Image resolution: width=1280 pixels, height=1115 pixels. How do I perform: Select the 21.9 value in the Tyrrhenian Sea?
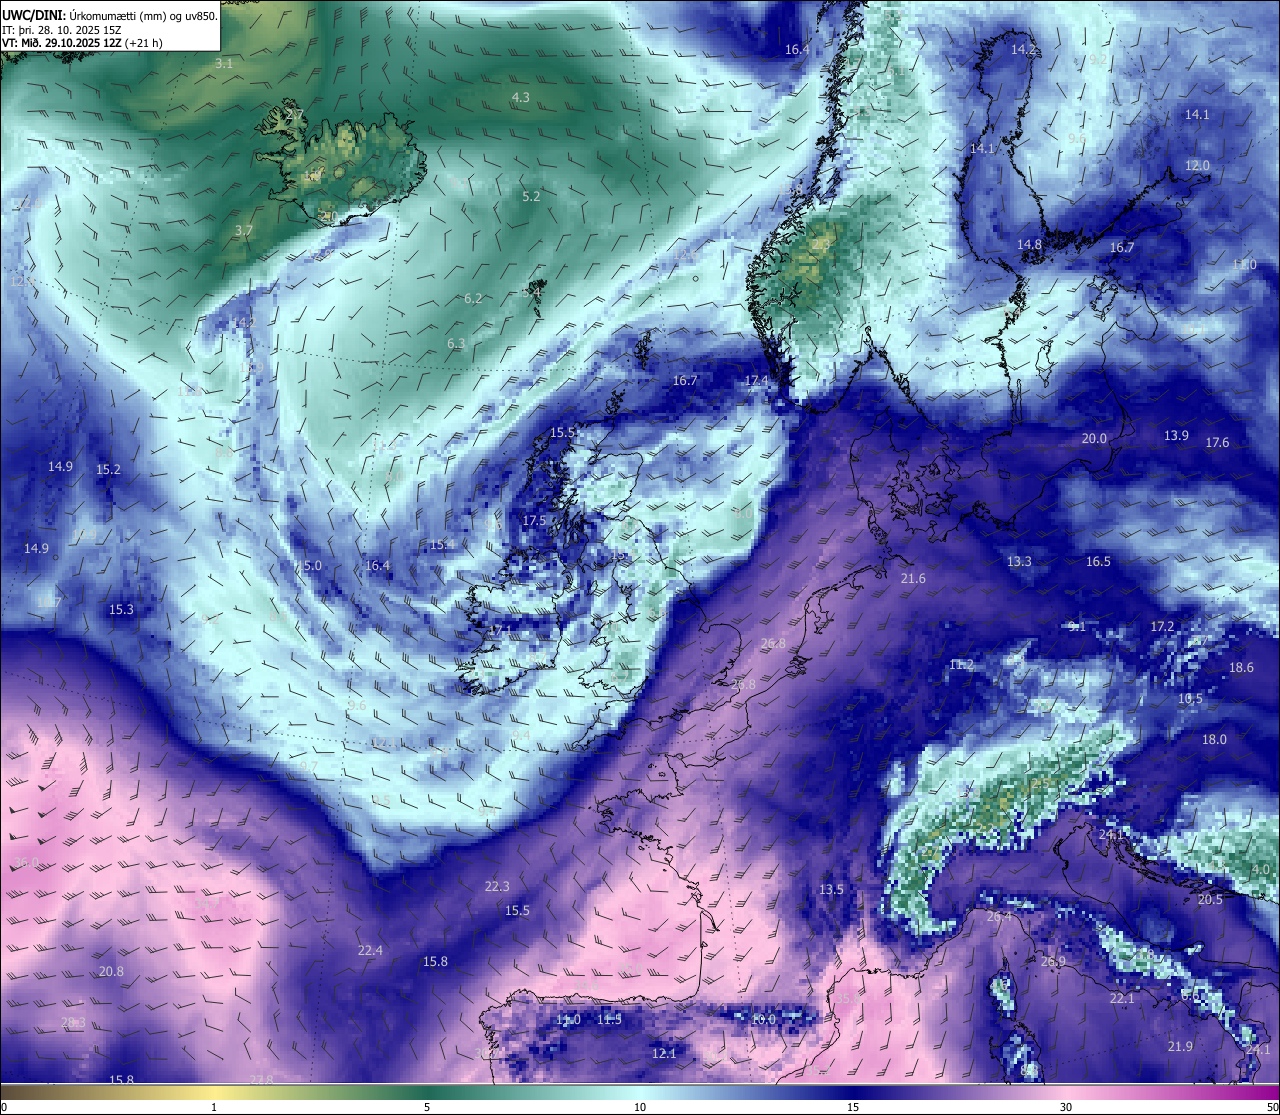click(x=1180, y=1046)
